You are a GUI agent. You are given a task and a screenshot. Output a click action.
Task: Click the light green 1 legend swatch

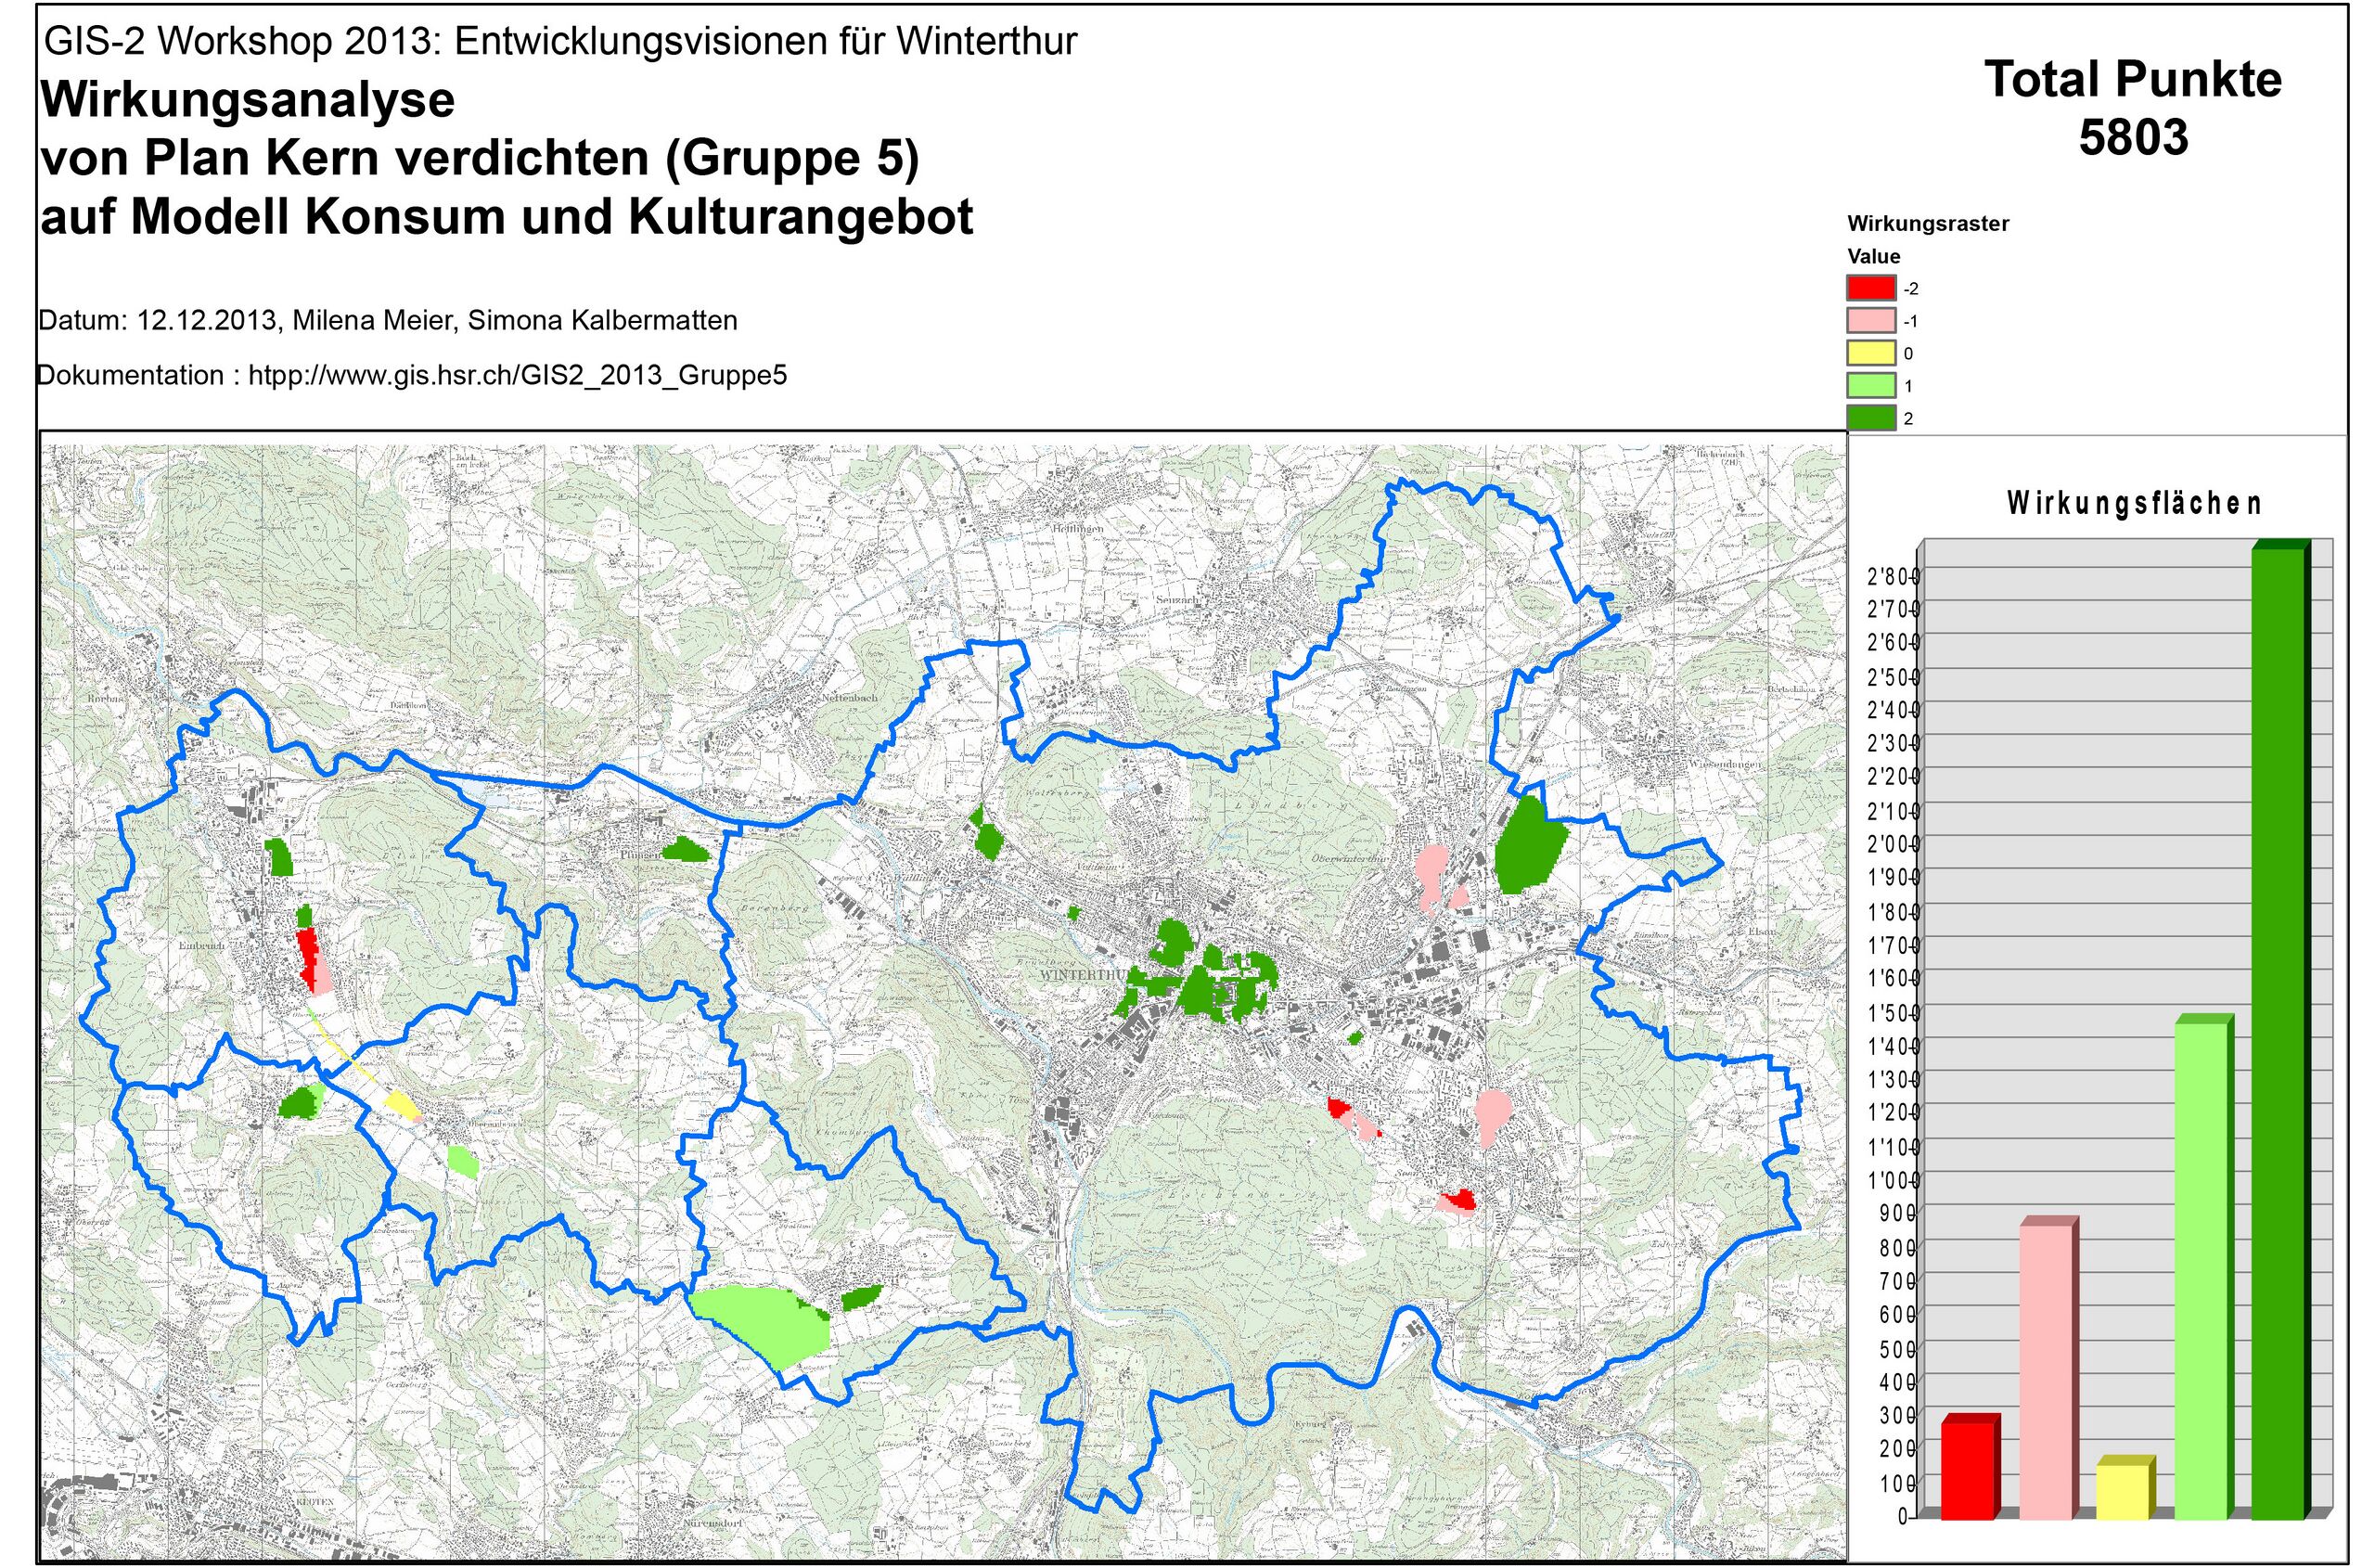(x=1870, y=385)
